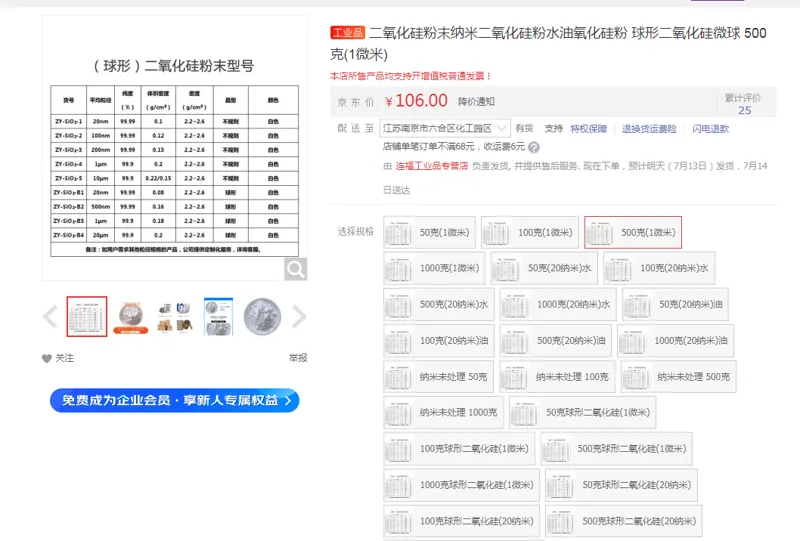Screen dimensions: 800x541
Task: Click the main product specification image
Action: click(x=174, y=148)
